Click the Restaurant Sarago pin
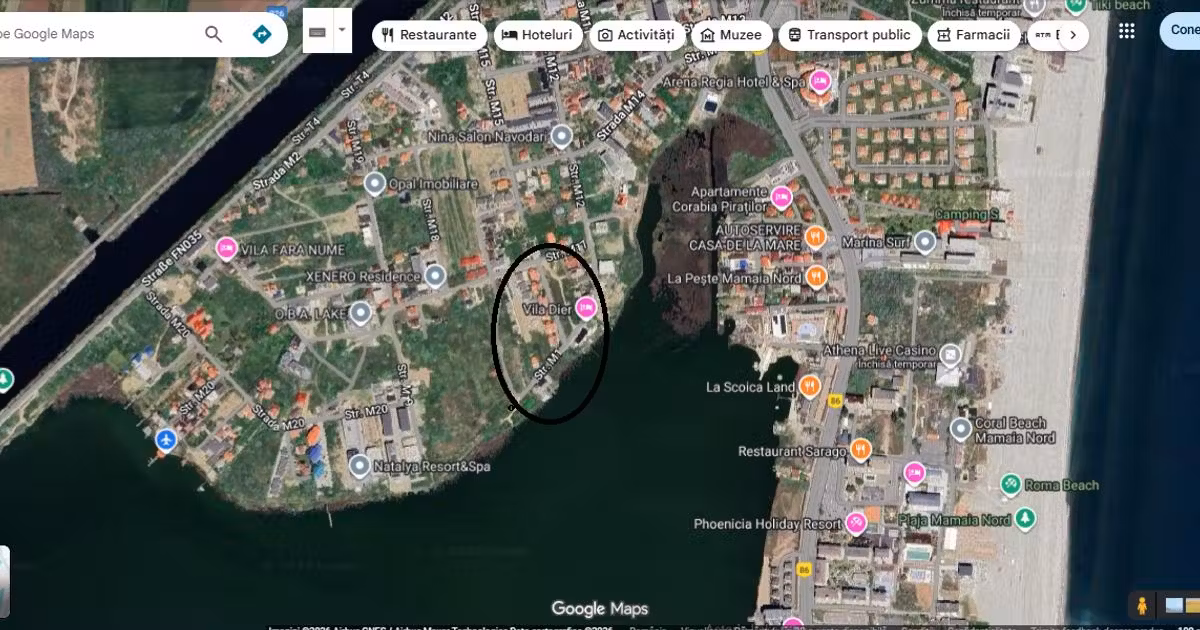Screen dimensions: 1200x630 tap(860, 450)
